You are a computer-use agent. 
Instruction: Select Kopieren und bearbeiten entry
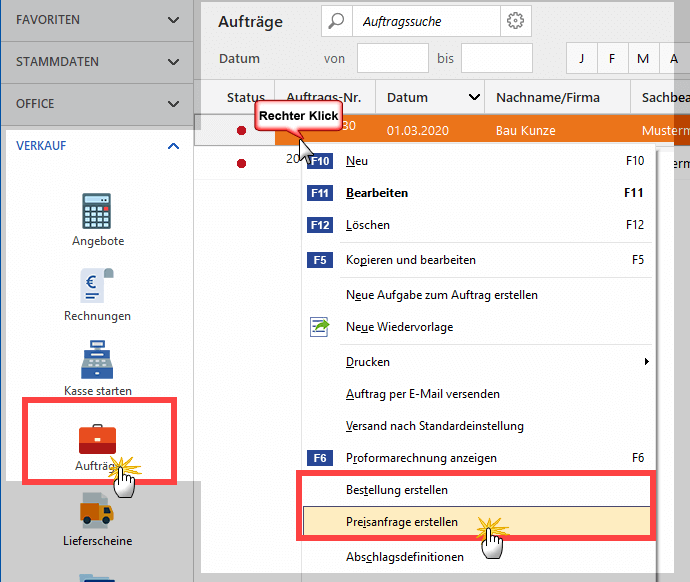coord(411,260)
